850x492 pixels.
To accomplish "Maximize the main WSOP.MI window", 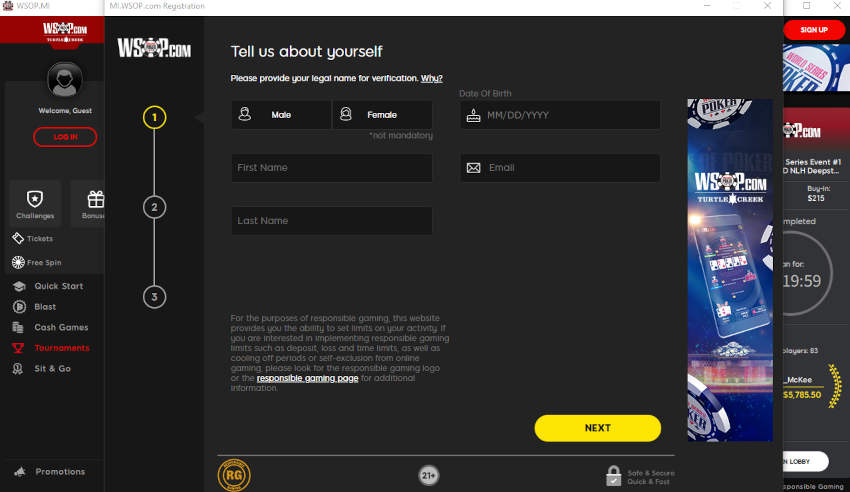I will pos(807,5).
